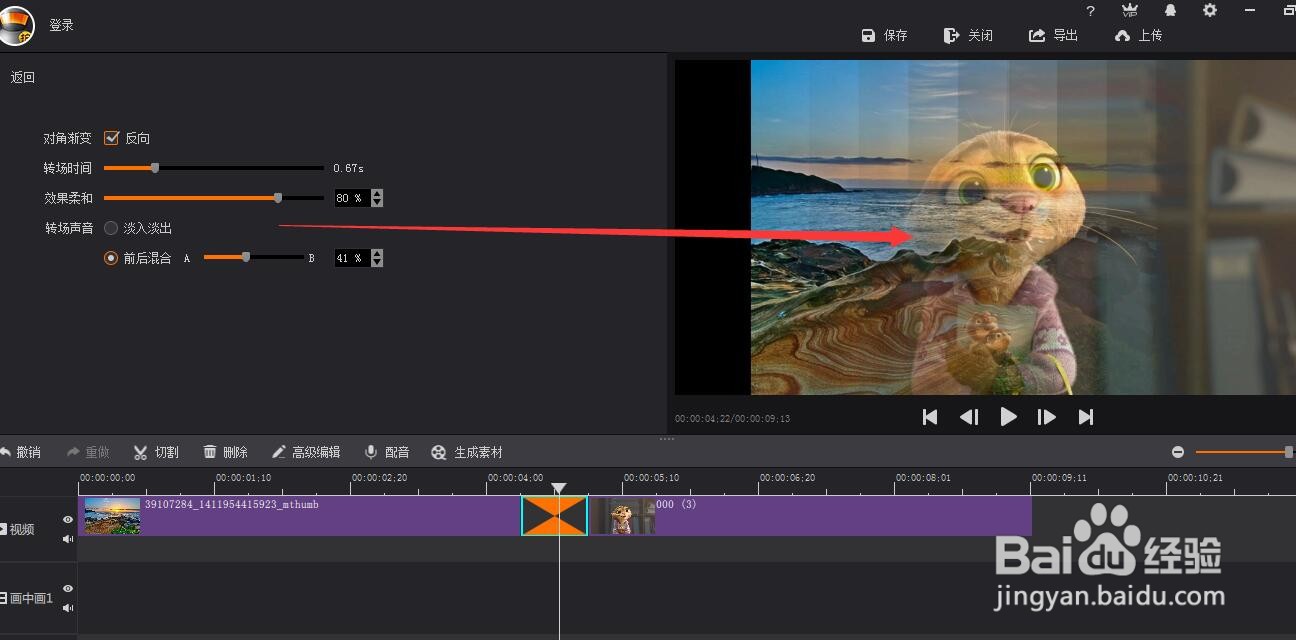The width and height of the screenshot is (1296, 640).
Task: Open the settings gear icon
Action: pyautogui.click(x=1210, y=10)
